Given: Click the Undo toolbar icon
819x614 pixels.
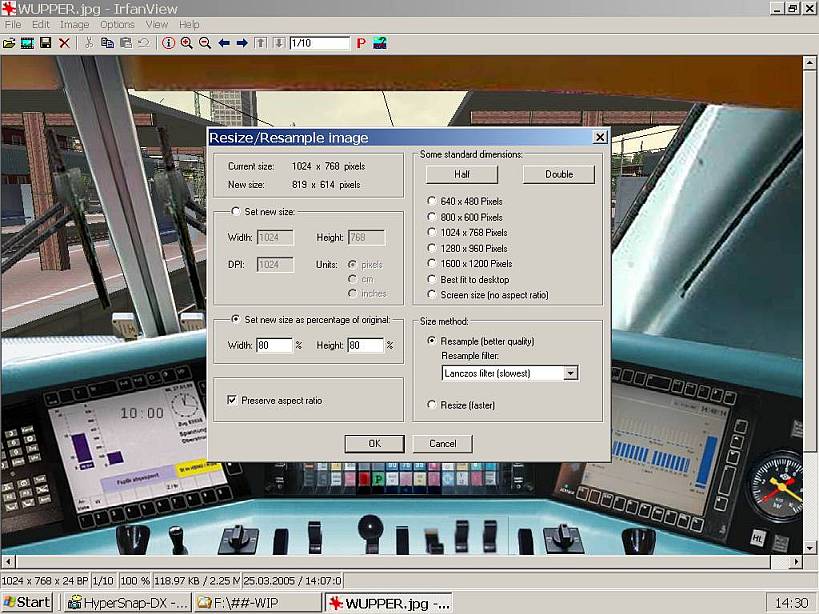Looking at the screenshot, I should tap(144, 43).
